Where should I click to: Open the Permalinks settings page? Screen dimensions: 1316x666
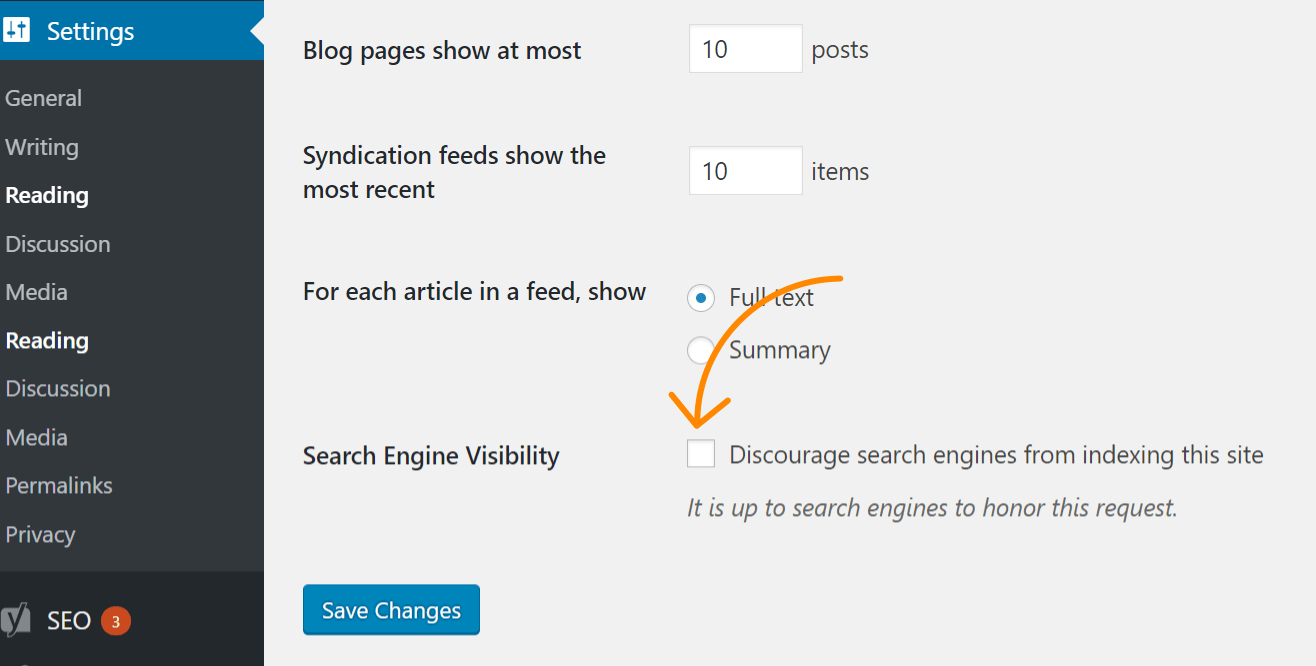click(x=58, y=485)
